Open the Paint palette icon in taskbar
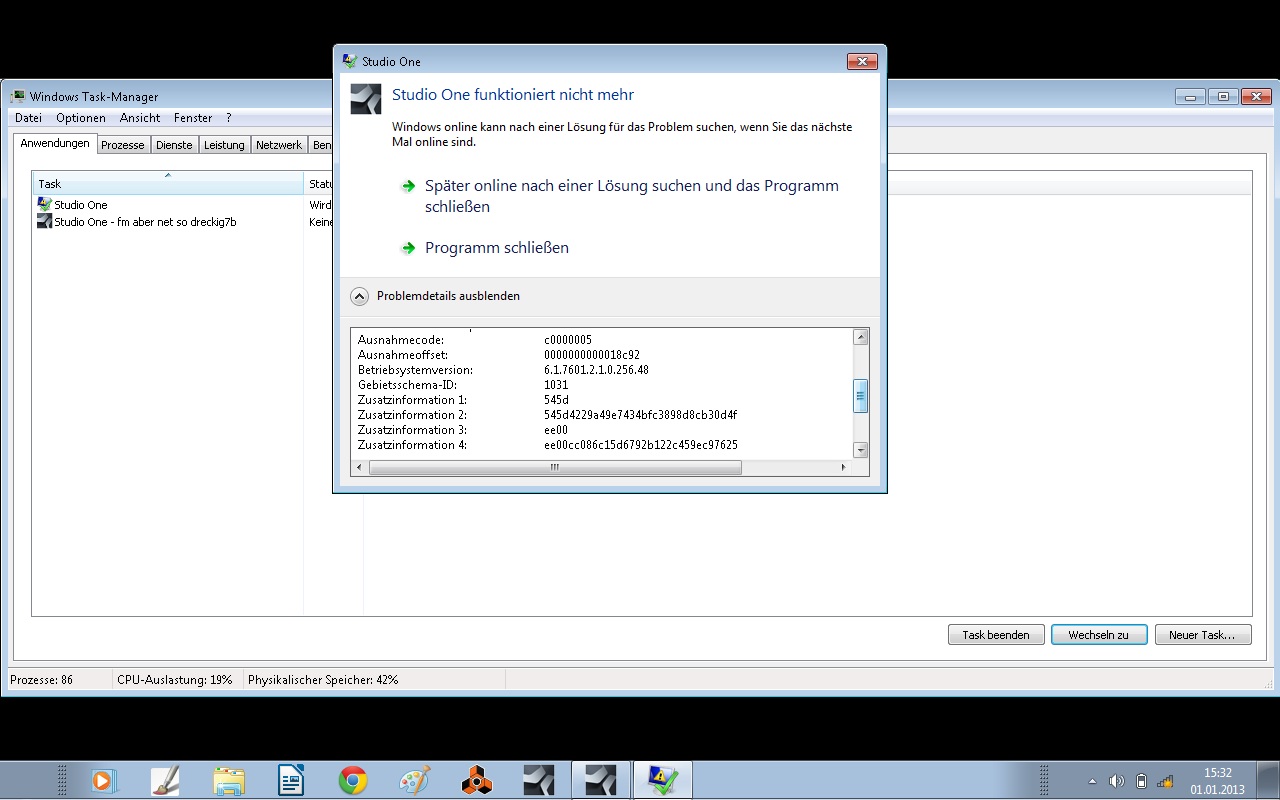Viewport: 1280px width, 800px height. [414, 780]
